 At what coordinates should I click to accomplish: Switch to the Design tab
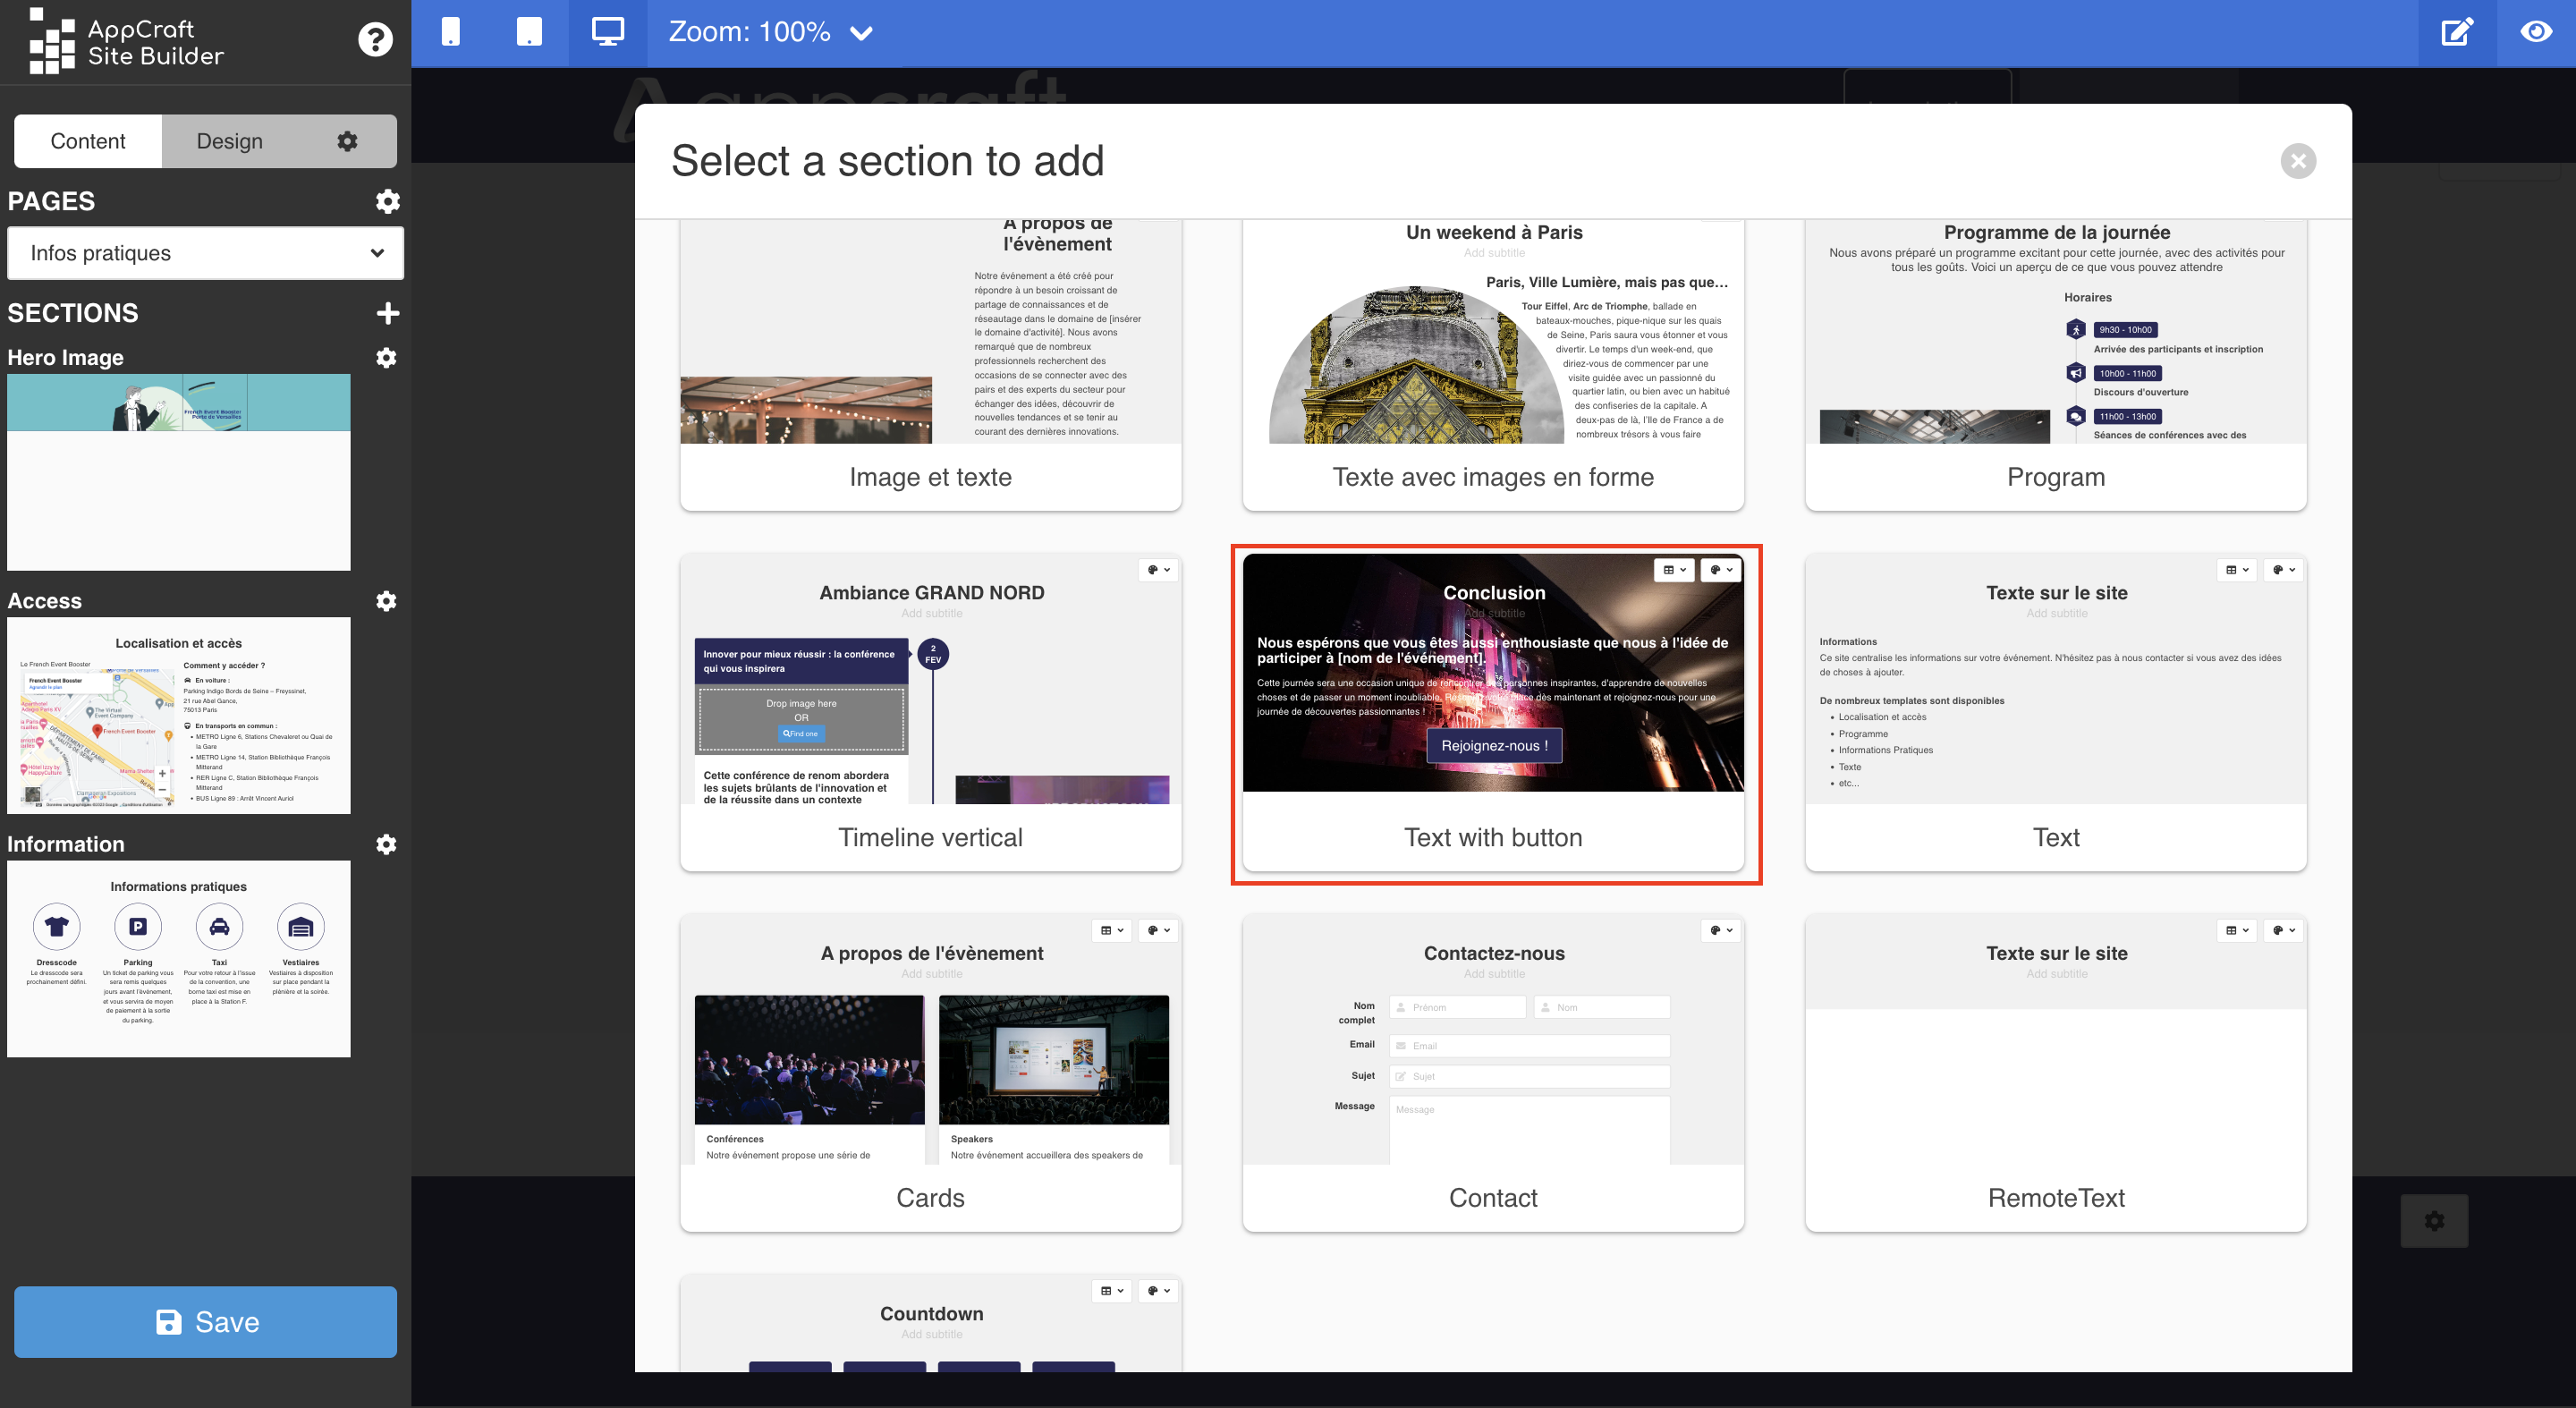pyautogui.click(x=229, y=141)
